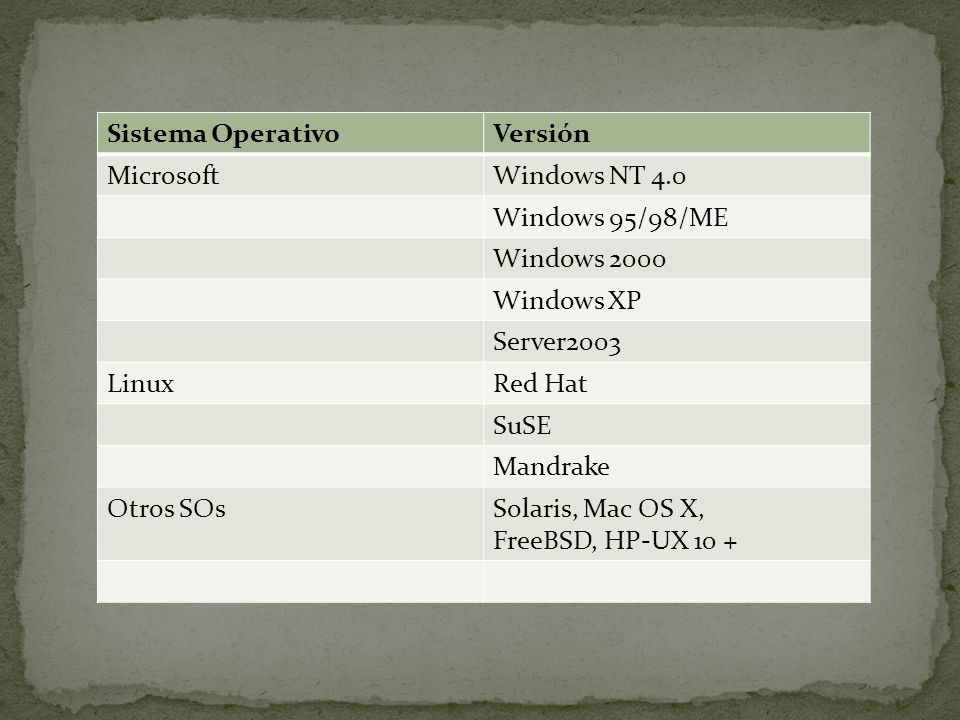
Task: Click the Mandrake cell
Action: click(677, 467)
